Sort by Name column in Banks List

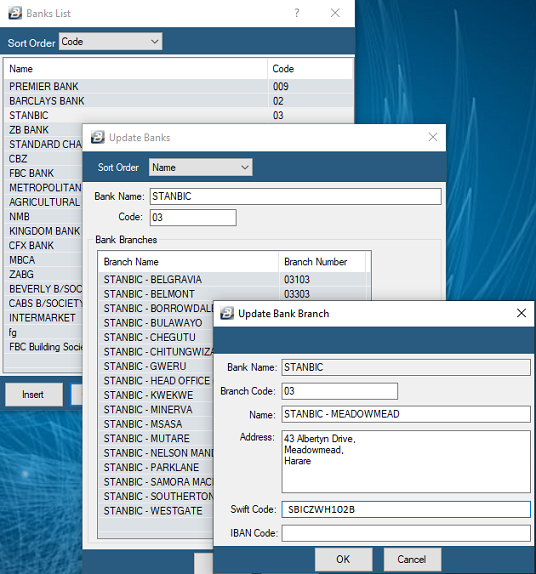(136, 69)
